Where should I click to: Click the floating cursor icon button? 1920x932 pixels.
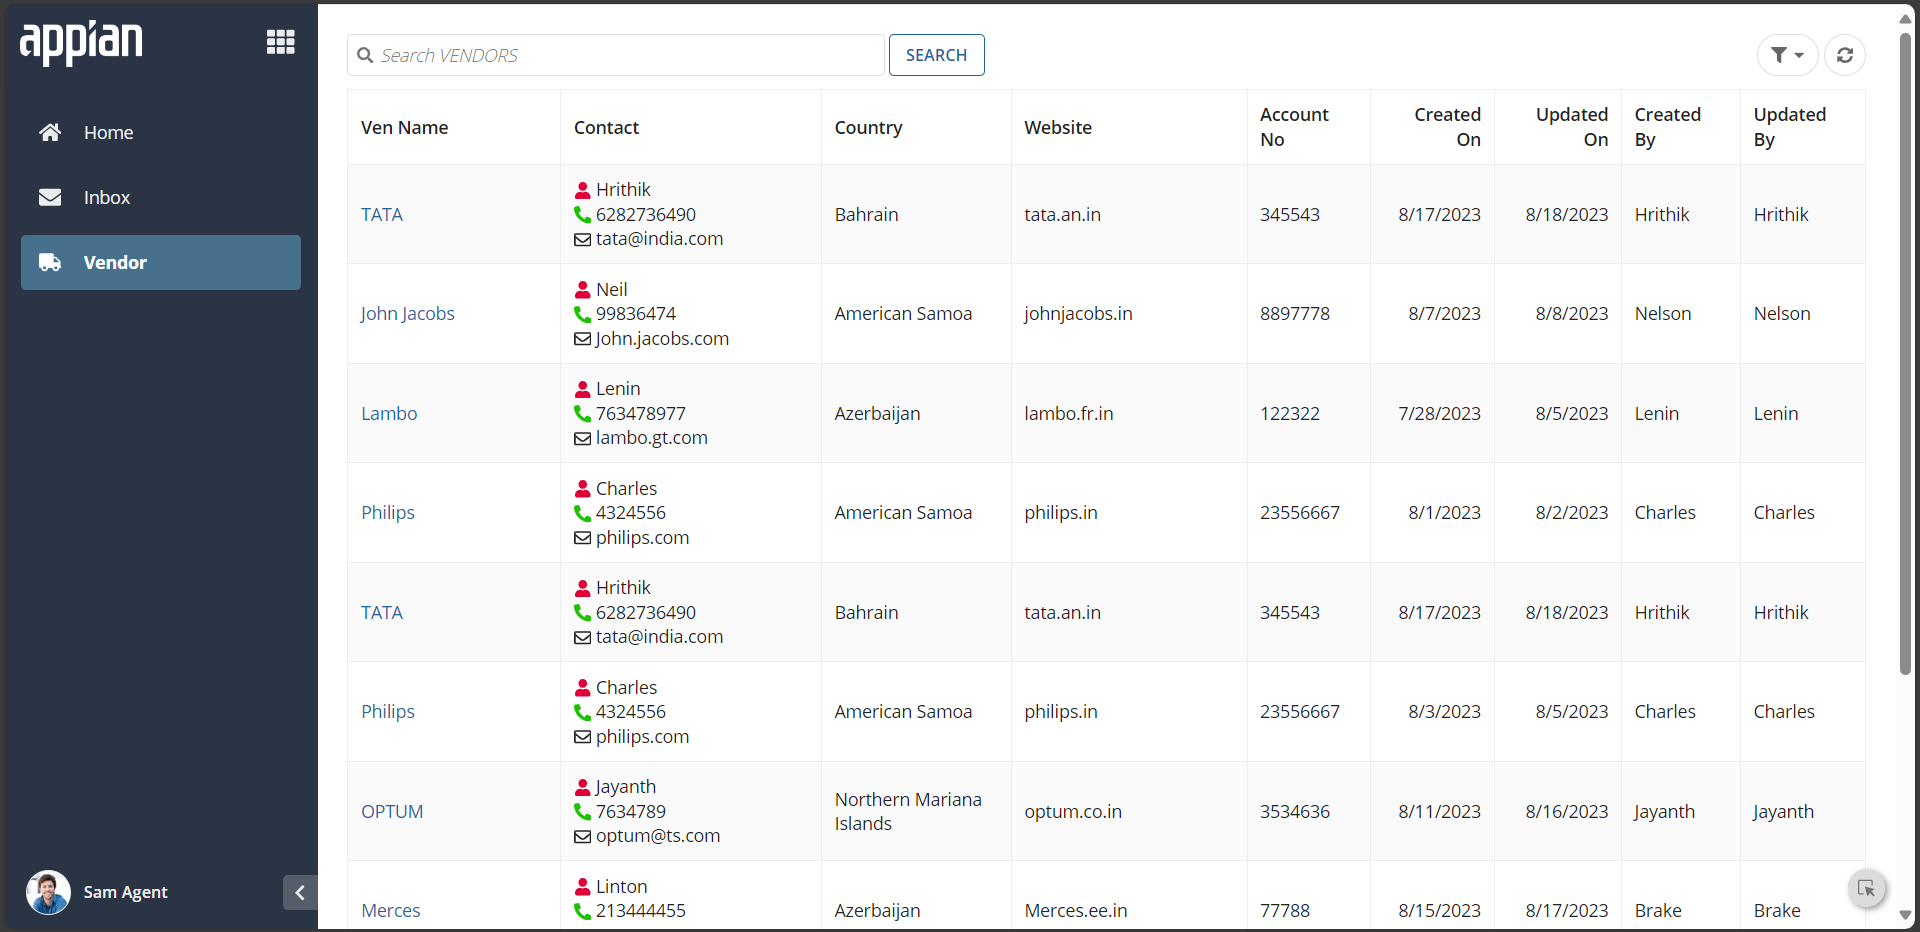click(x=1866, y=888)
